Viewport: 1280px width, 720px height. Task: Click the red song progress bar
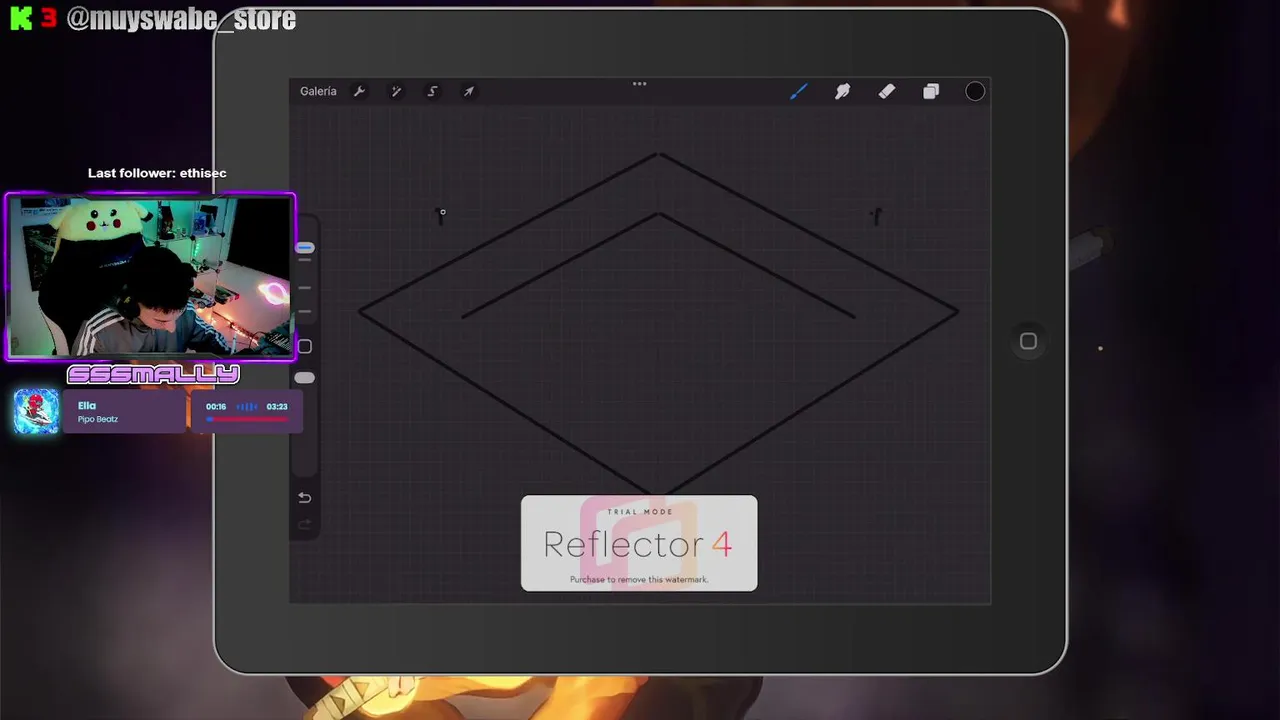(x=247, y=419)
